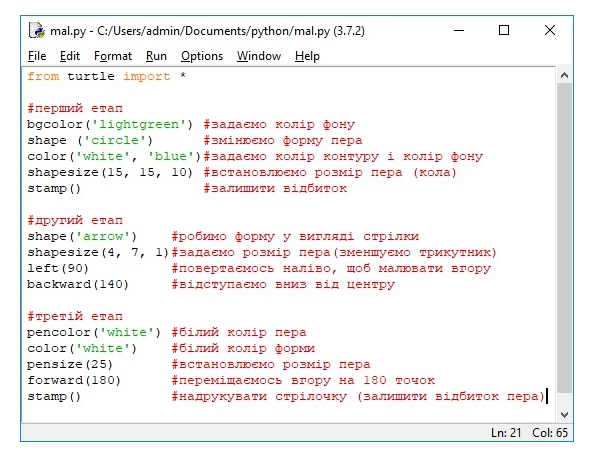Viewport: 592px width, 462px height.
Task: Close the mal.py editor window
Action: click(550, 30)
